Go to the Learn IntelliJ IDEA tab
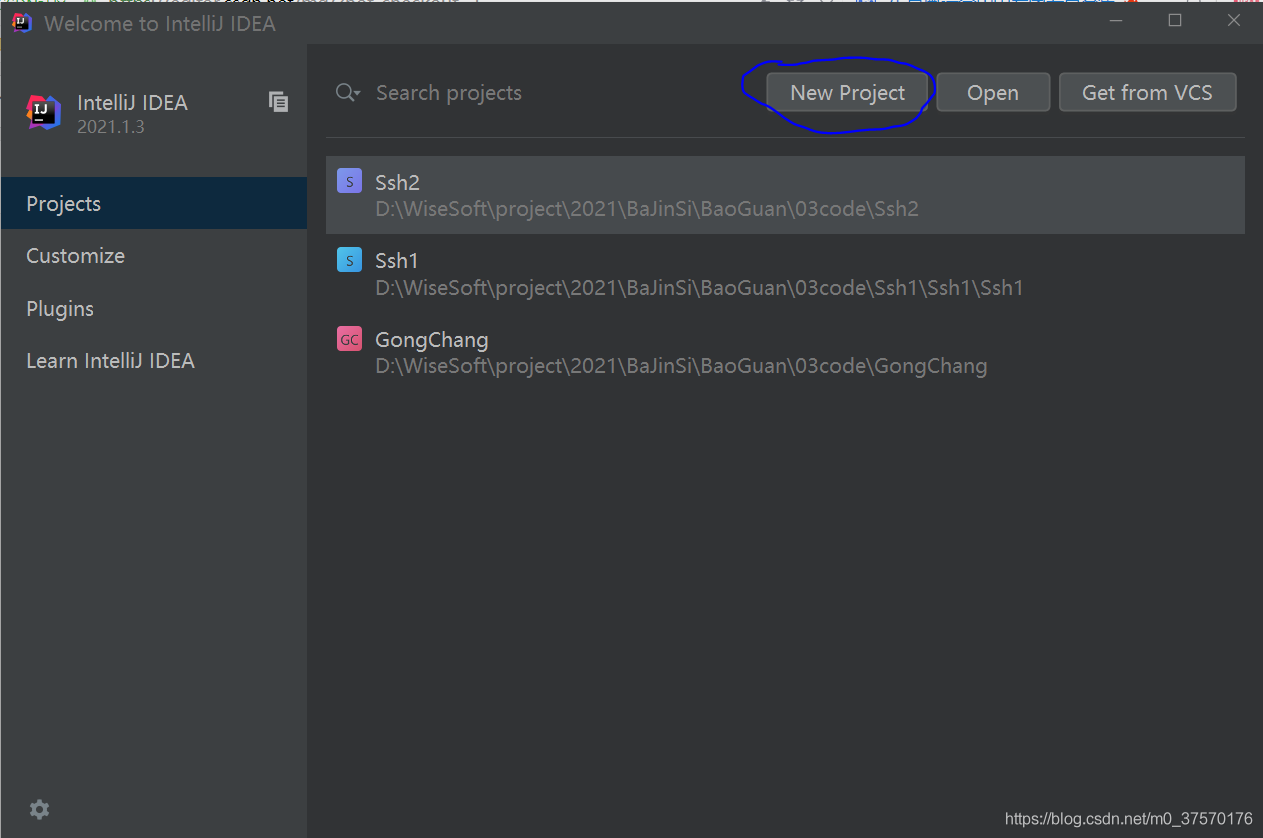The width and height of the screenshot is (1263, 838). tap(154, 361)
